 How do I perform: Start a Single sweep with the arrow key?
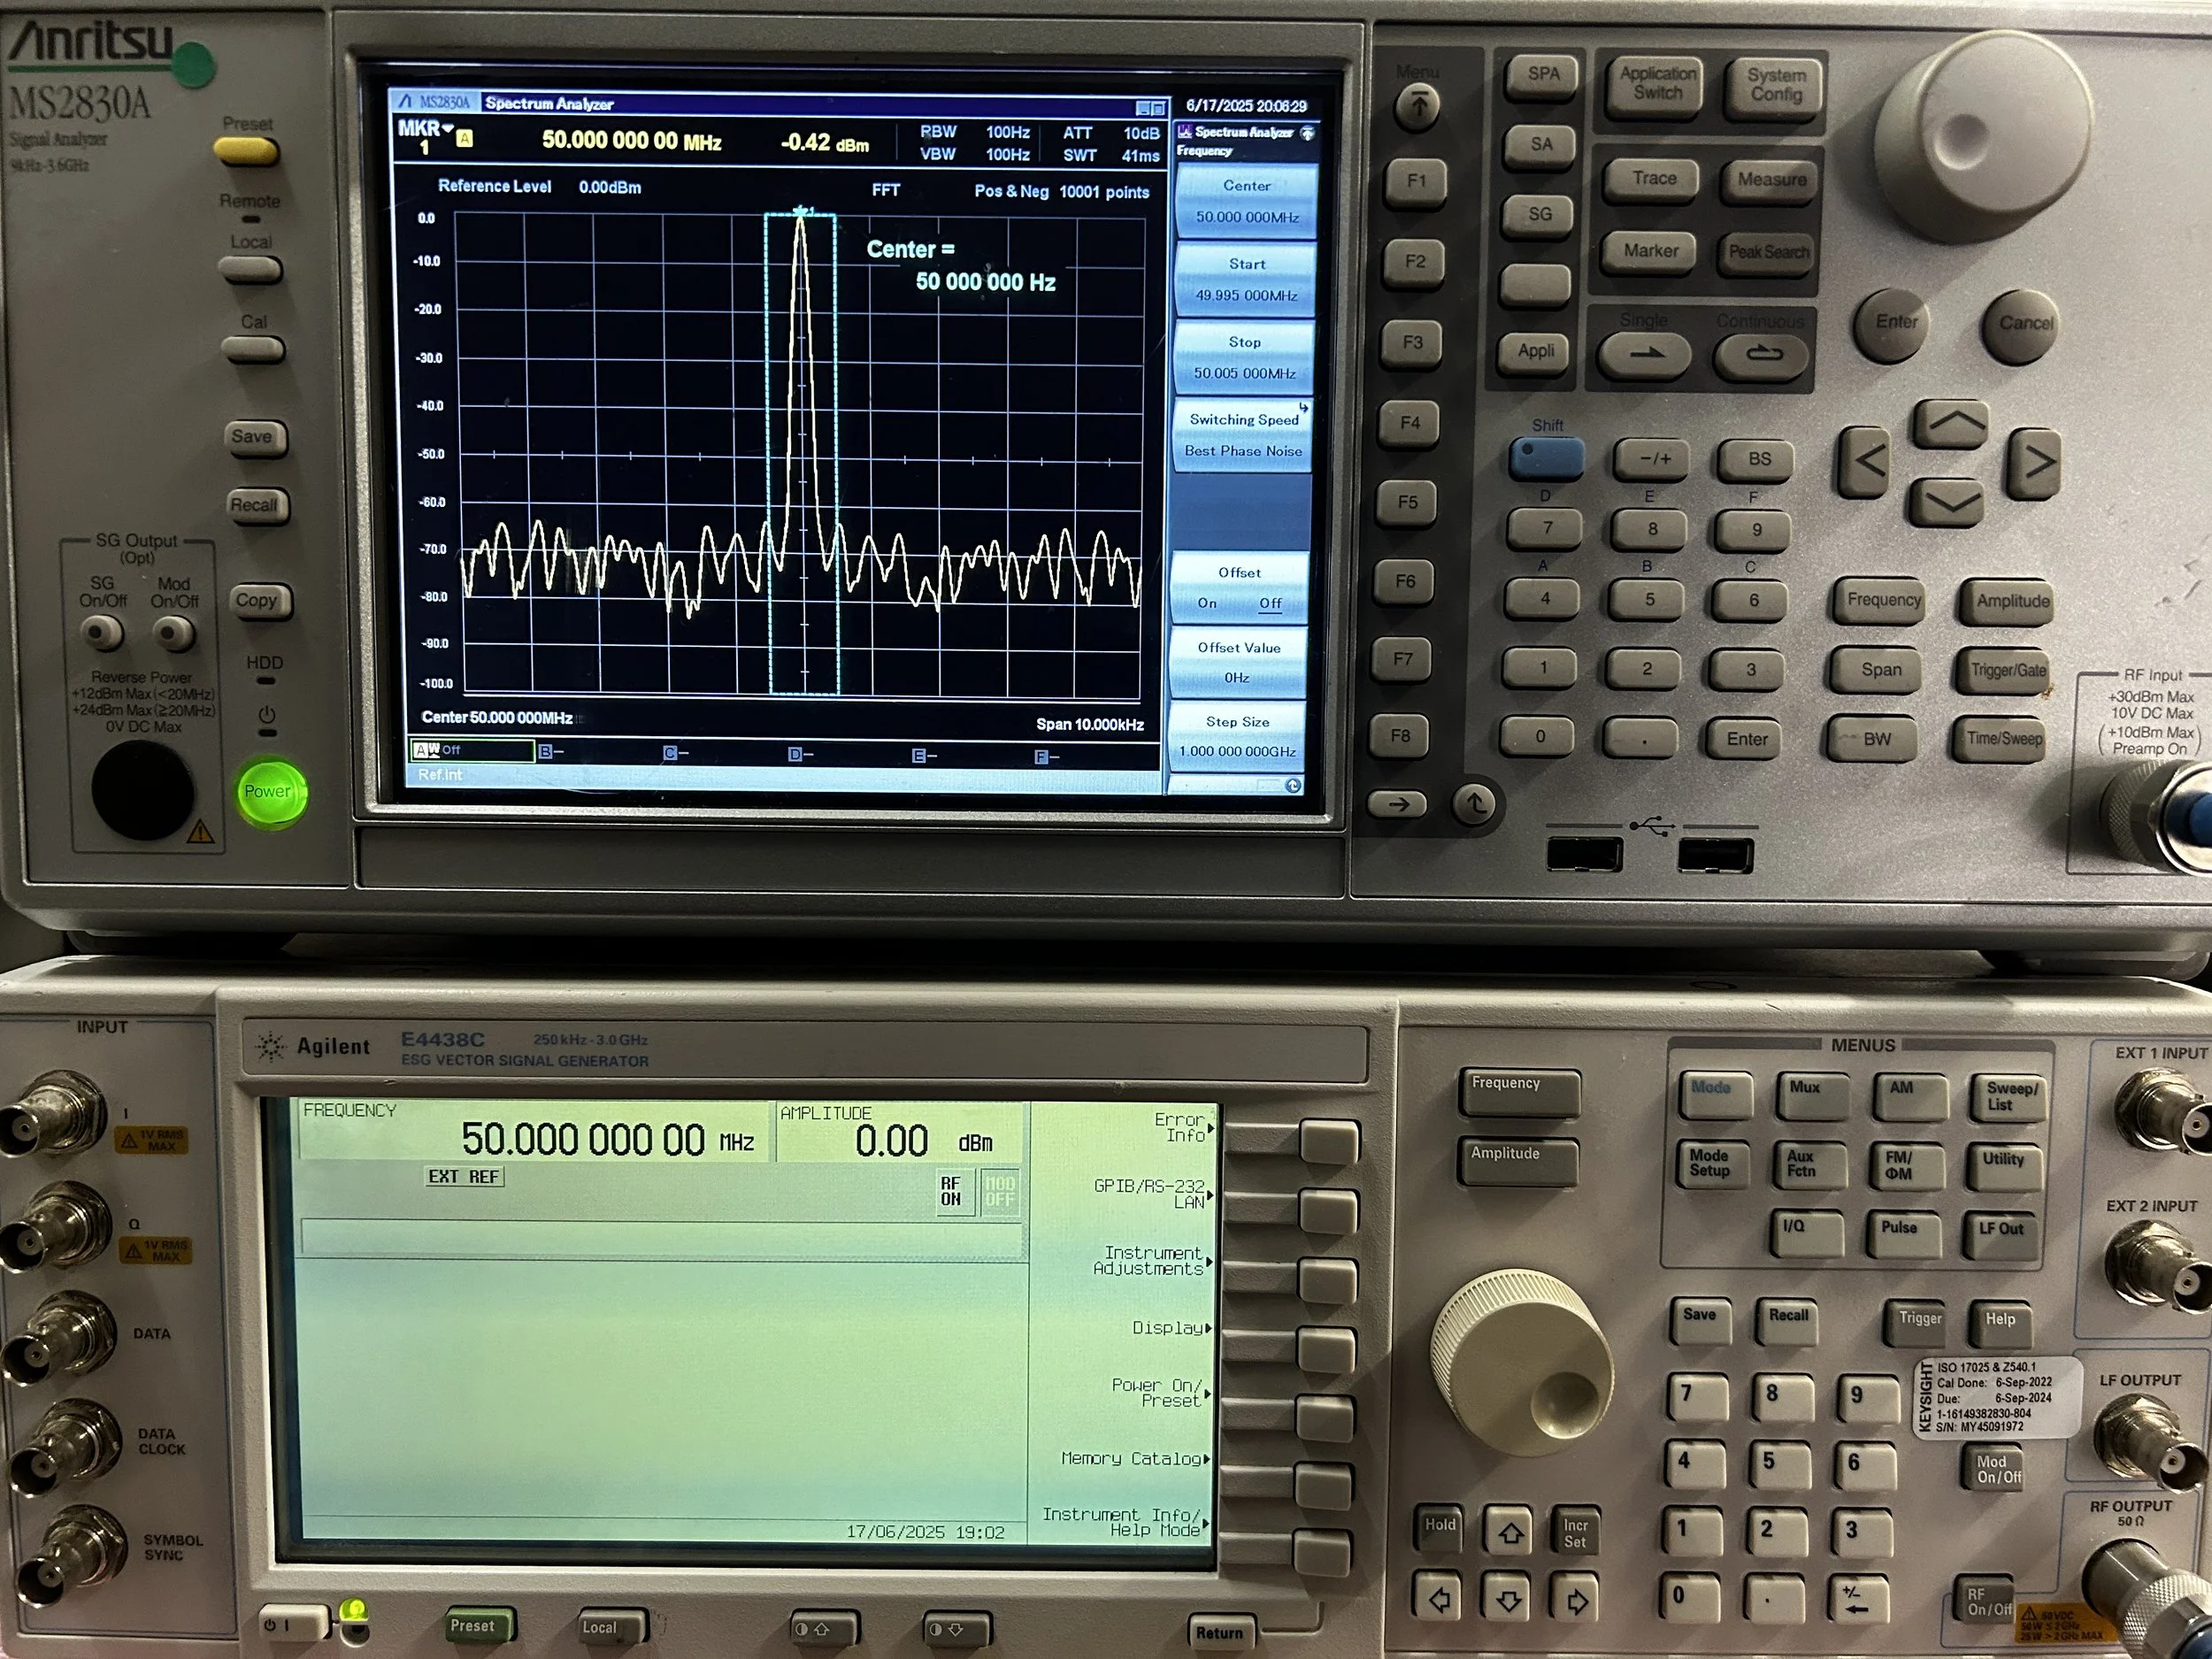[x=1645, y=354]
